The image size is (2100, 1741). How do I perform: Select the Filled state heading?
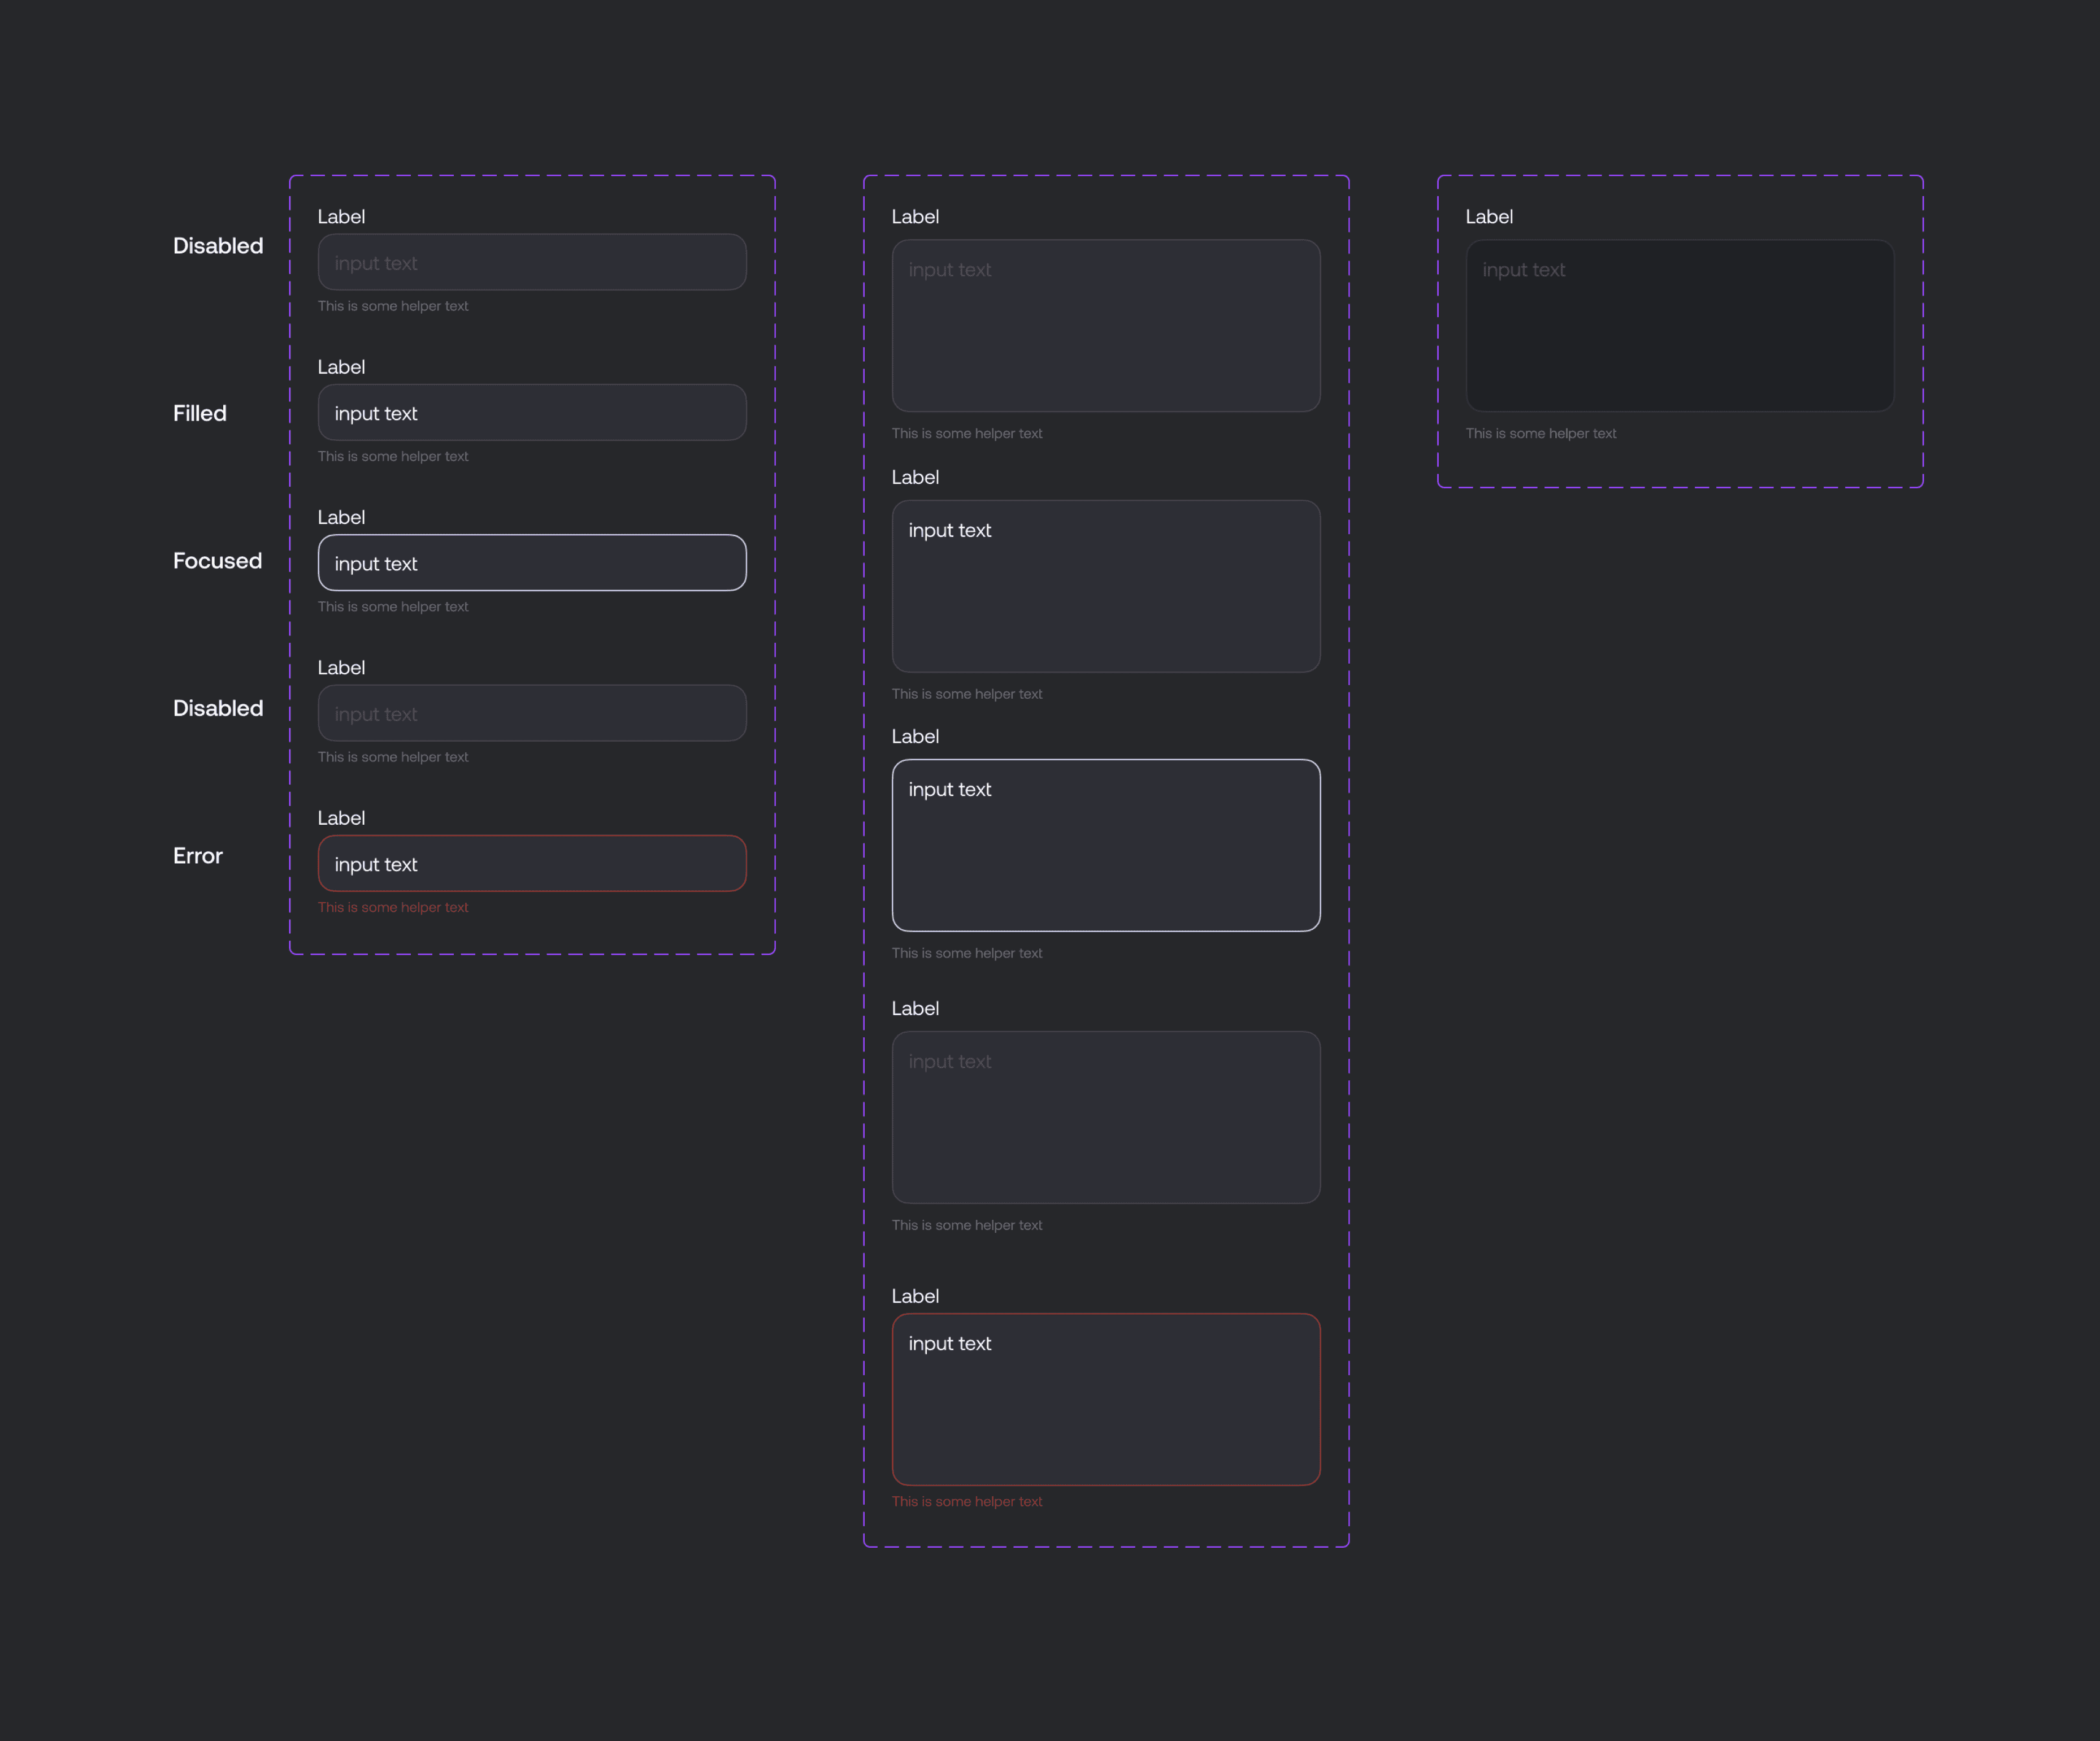point(200,414)
